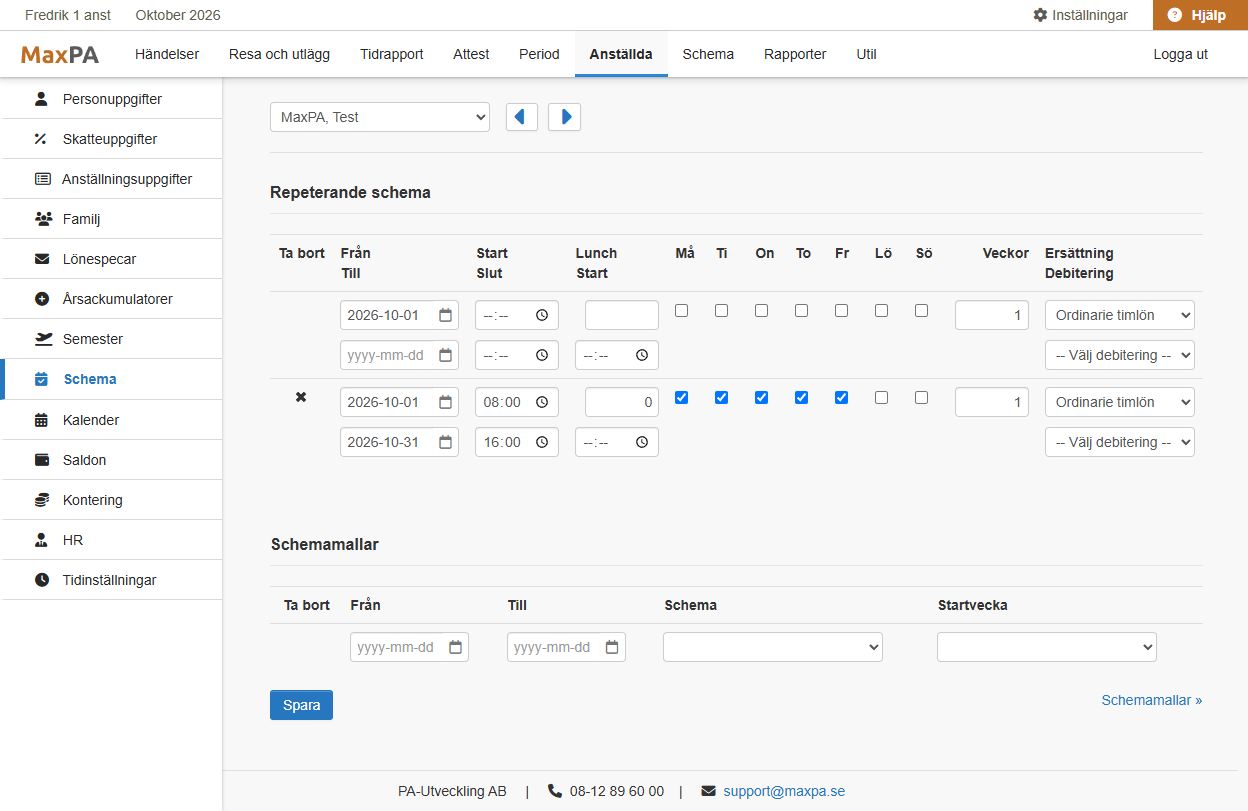Follow the Schemamallar » link
Viewport: 1248px width, 811px height.
click(1152, 700)
